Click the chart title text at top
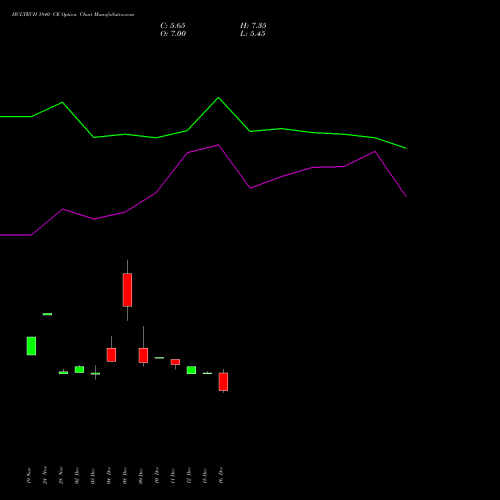Screen dimensions: 500x500 click(x=73, y=15)
